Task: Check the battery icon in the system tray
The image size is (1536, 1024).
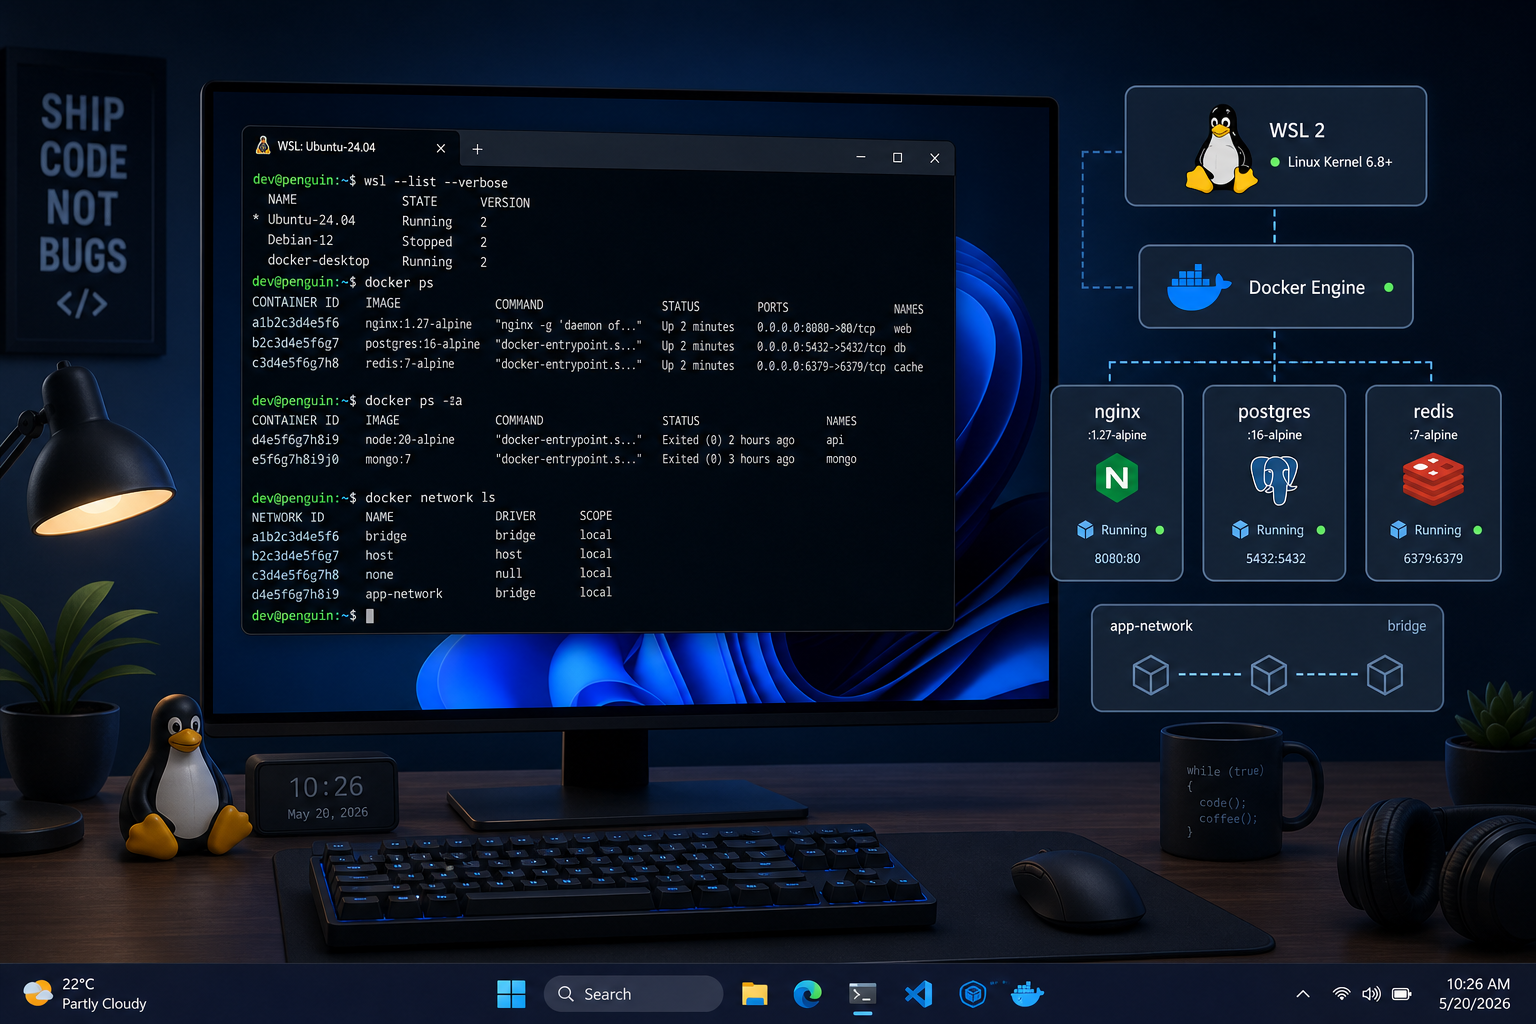Action: [1402, 994]
